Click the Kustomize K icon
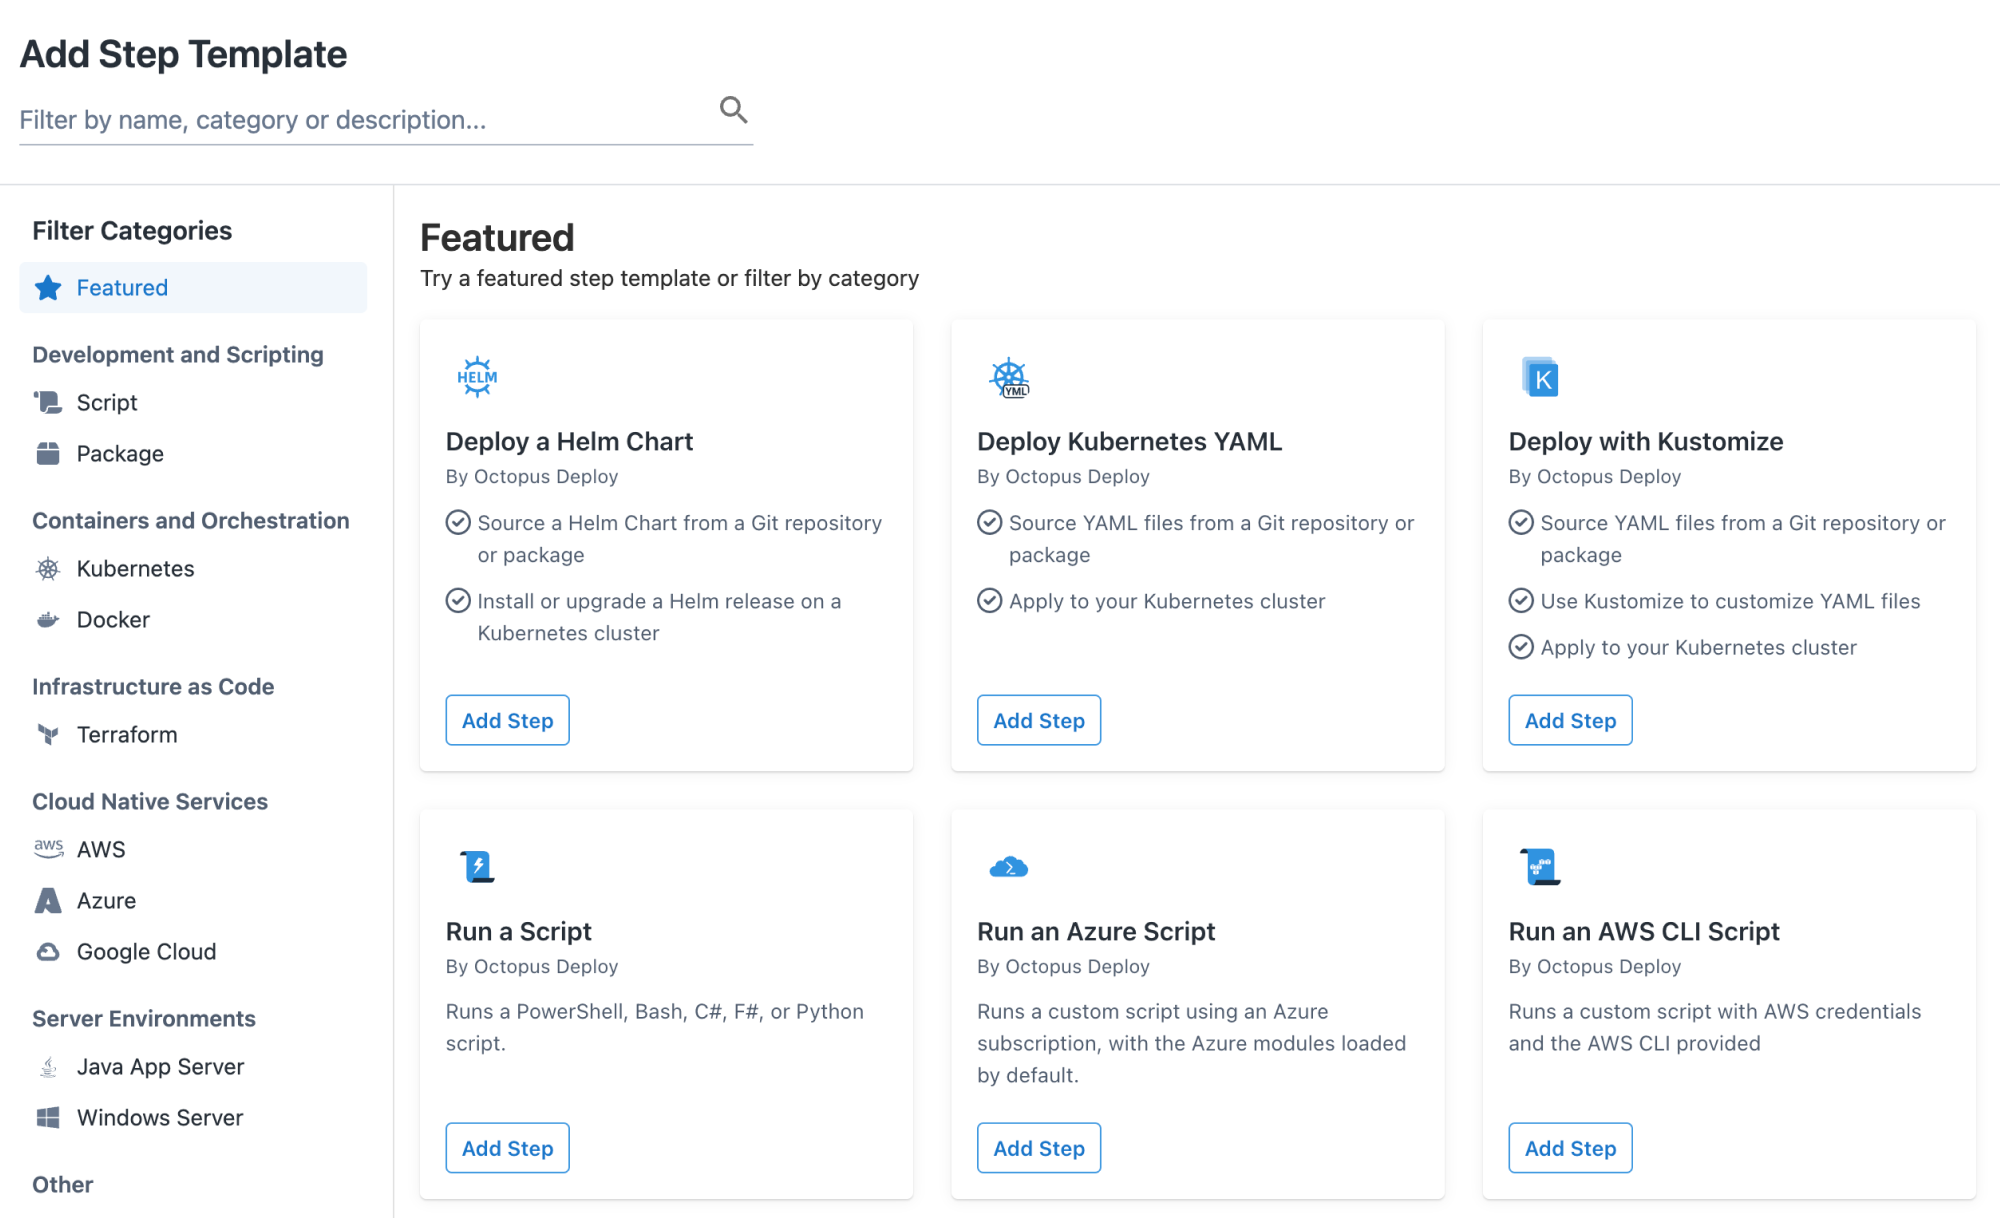Image resolution: width=2000 pixels, height=1218 pixels. (1540, 377)
